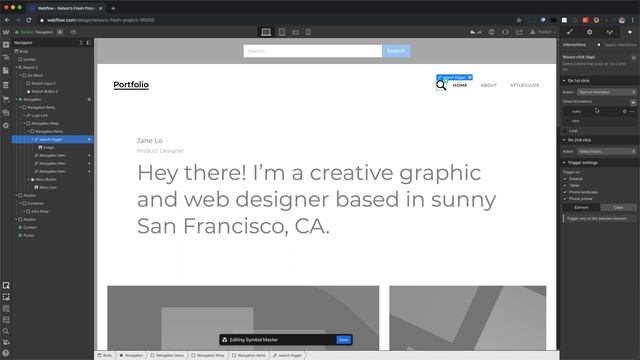Select Search Button 2 in Navigator

53,91
